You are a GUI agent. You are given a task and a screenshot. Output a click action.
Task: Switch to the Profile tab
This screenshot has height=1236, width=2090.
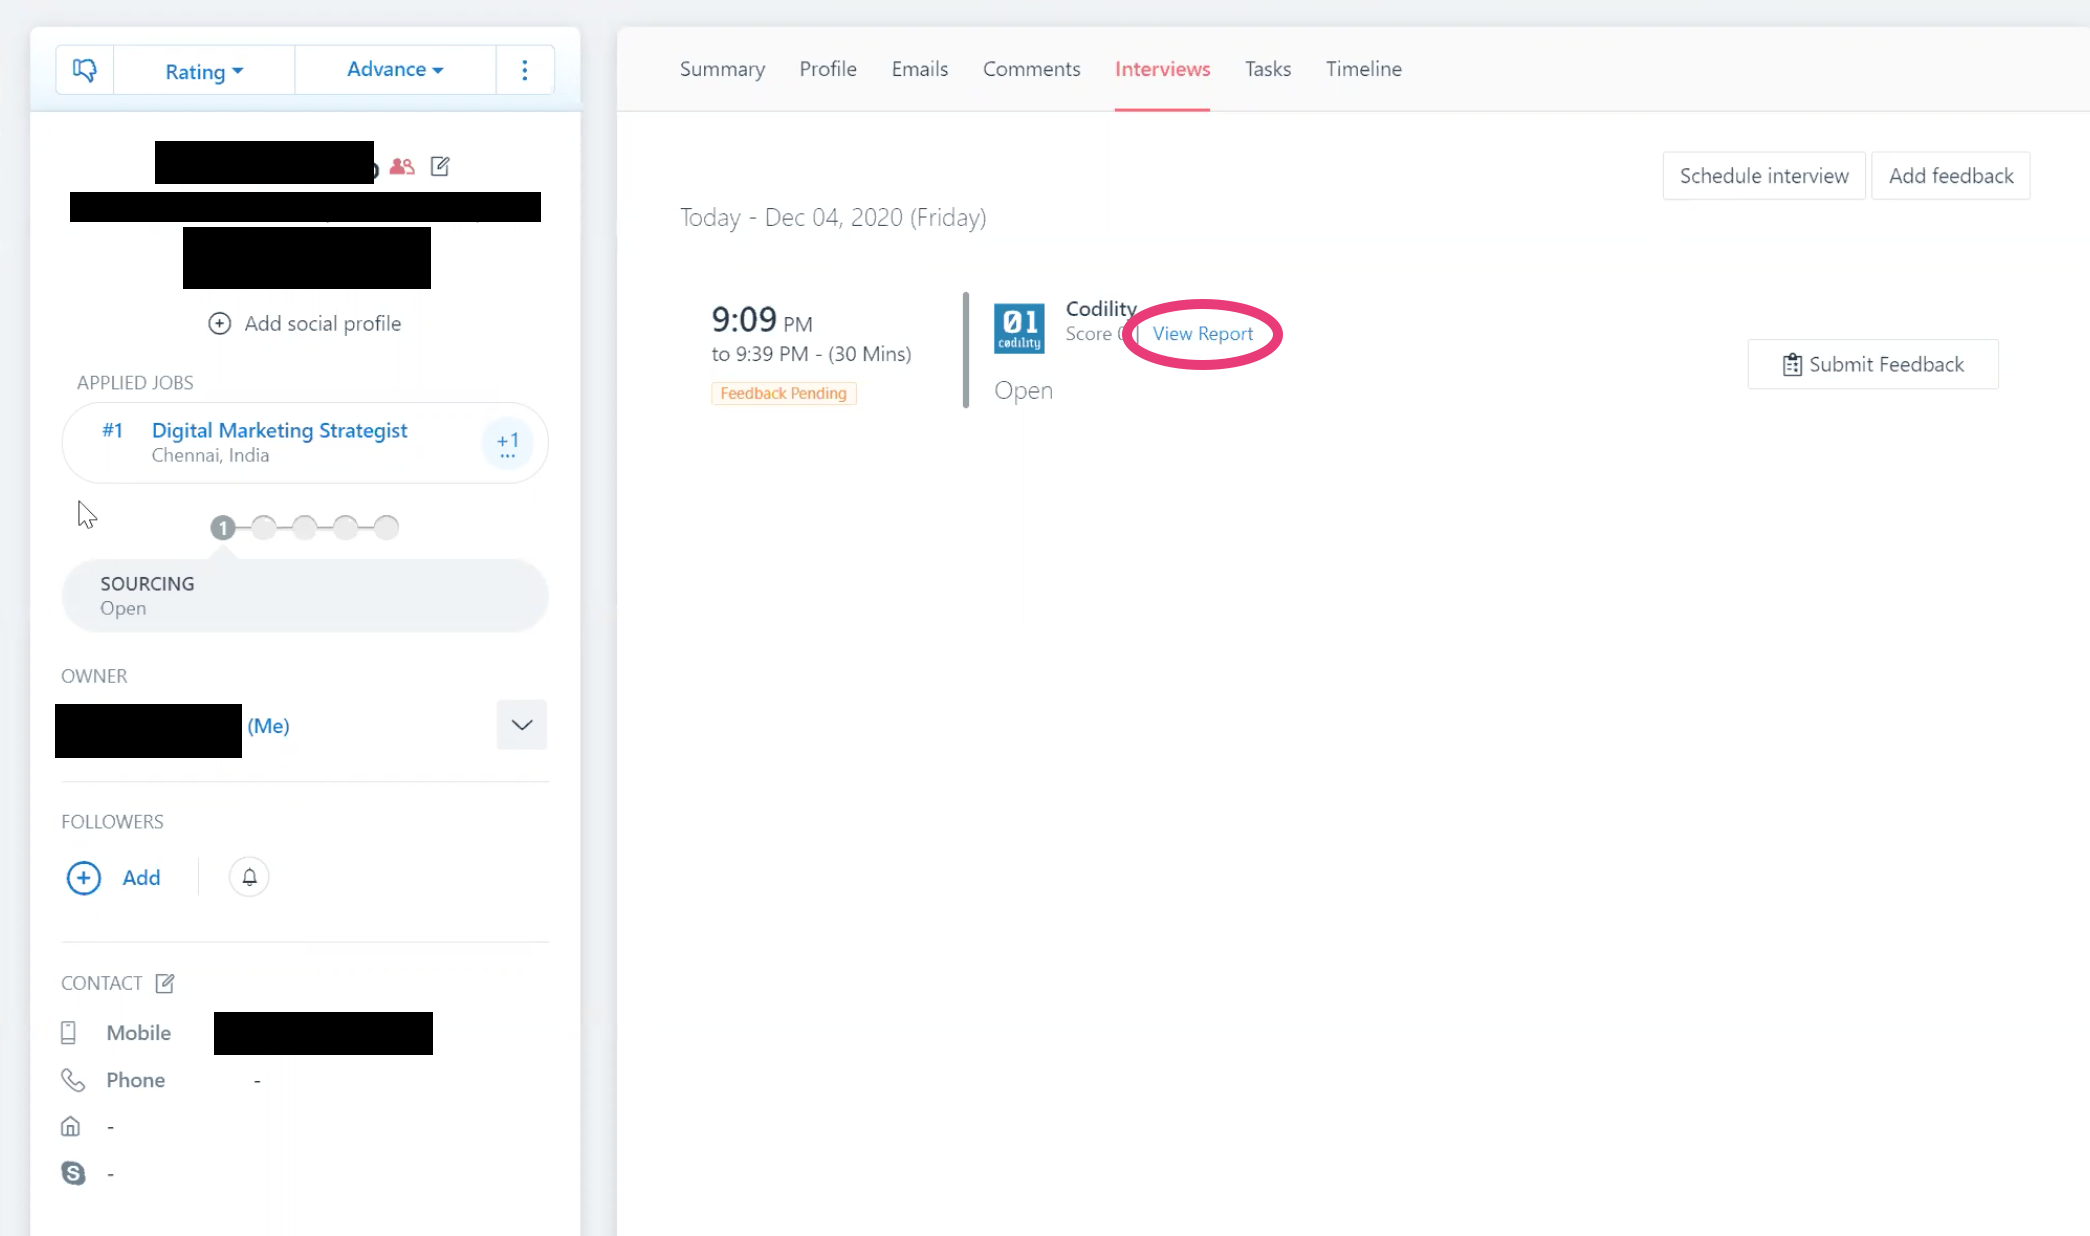[828, 69]
